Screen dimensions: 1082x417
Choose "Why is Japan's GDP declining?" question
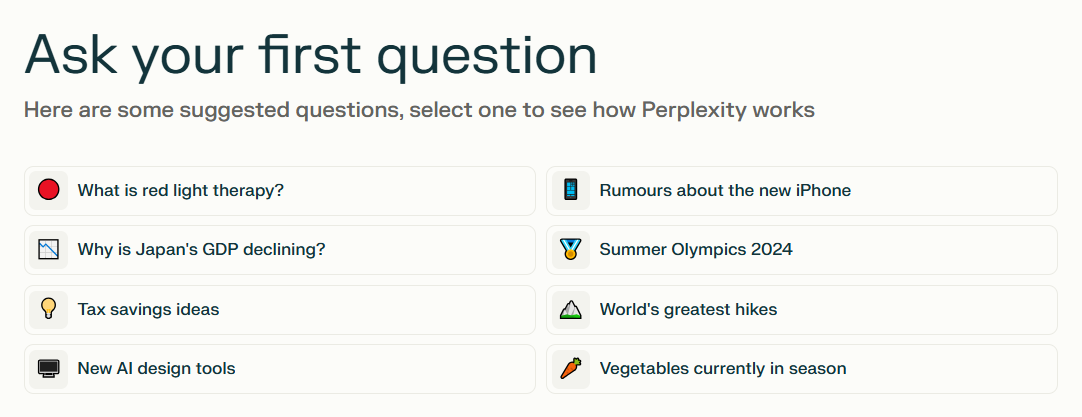click(279, 250)
